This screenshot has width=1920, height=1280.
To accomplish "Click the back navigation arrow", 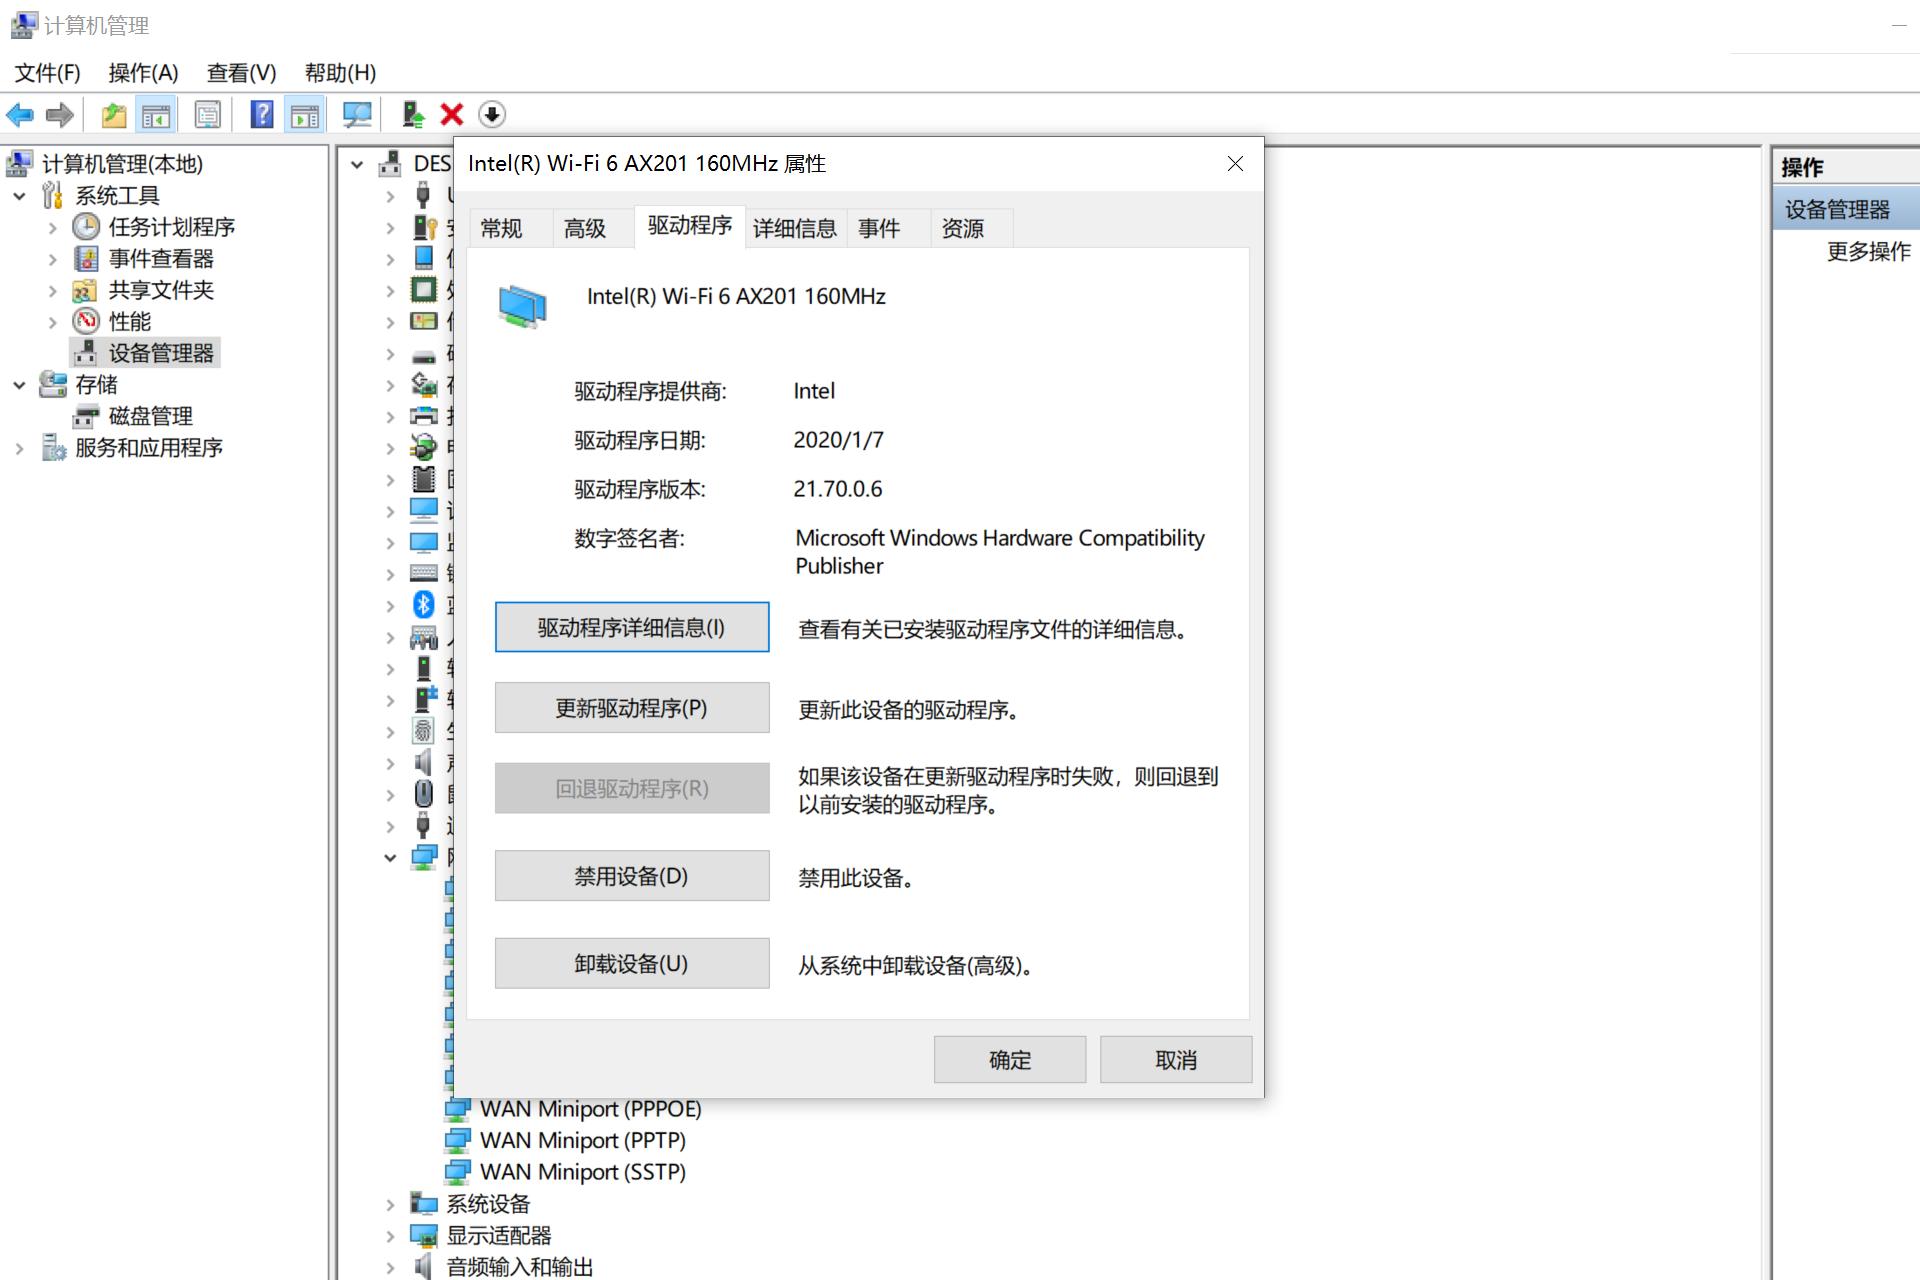I will tap(20, 114).
